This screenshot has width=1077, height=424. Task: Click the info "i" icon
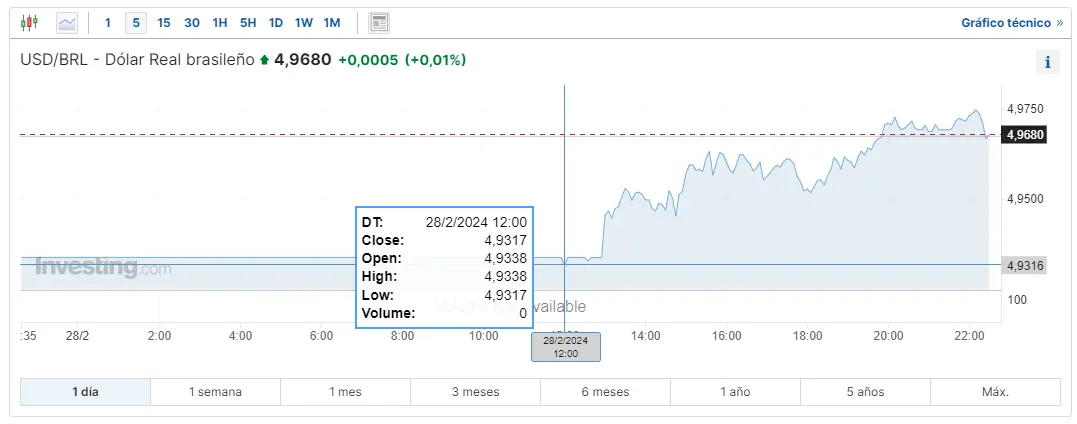pos(1047,62)
